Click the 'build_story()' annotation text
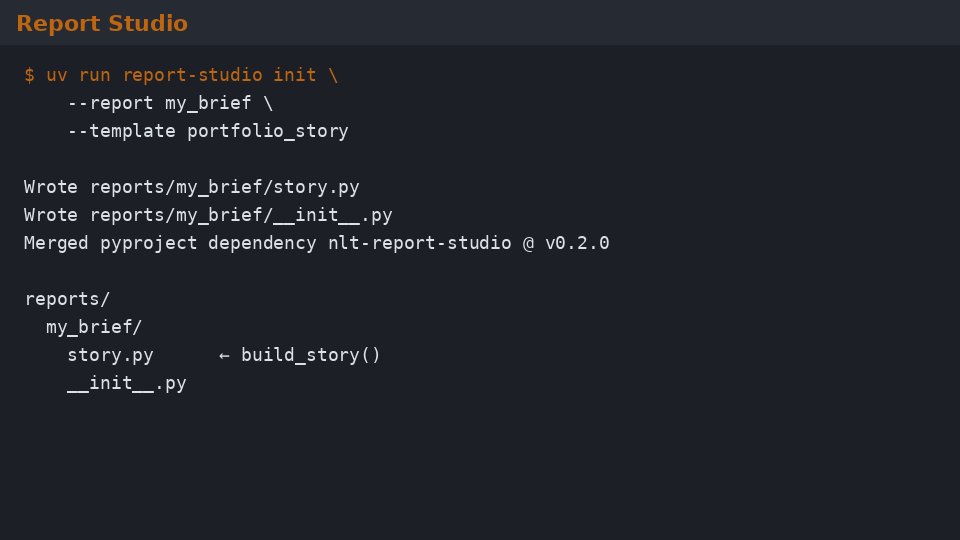Image resolution: width=960 pixels, height=540 pixels. coord(311,355)
